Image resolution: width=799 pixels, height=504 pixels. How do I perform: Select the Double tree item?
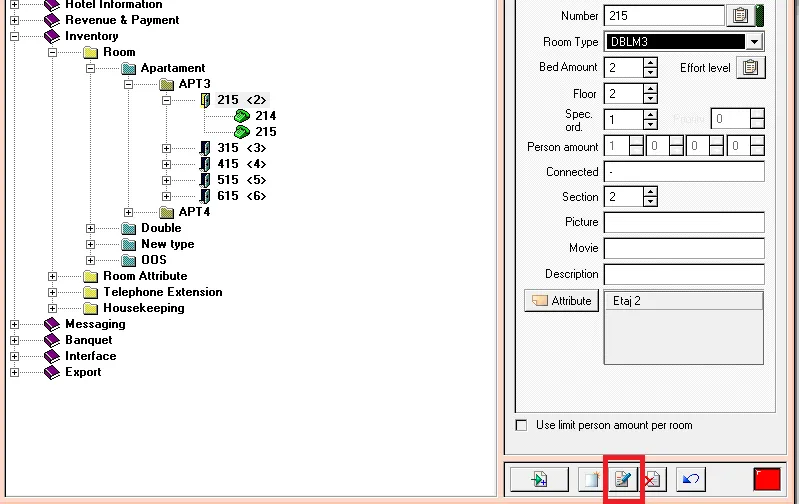click(161, 228)
